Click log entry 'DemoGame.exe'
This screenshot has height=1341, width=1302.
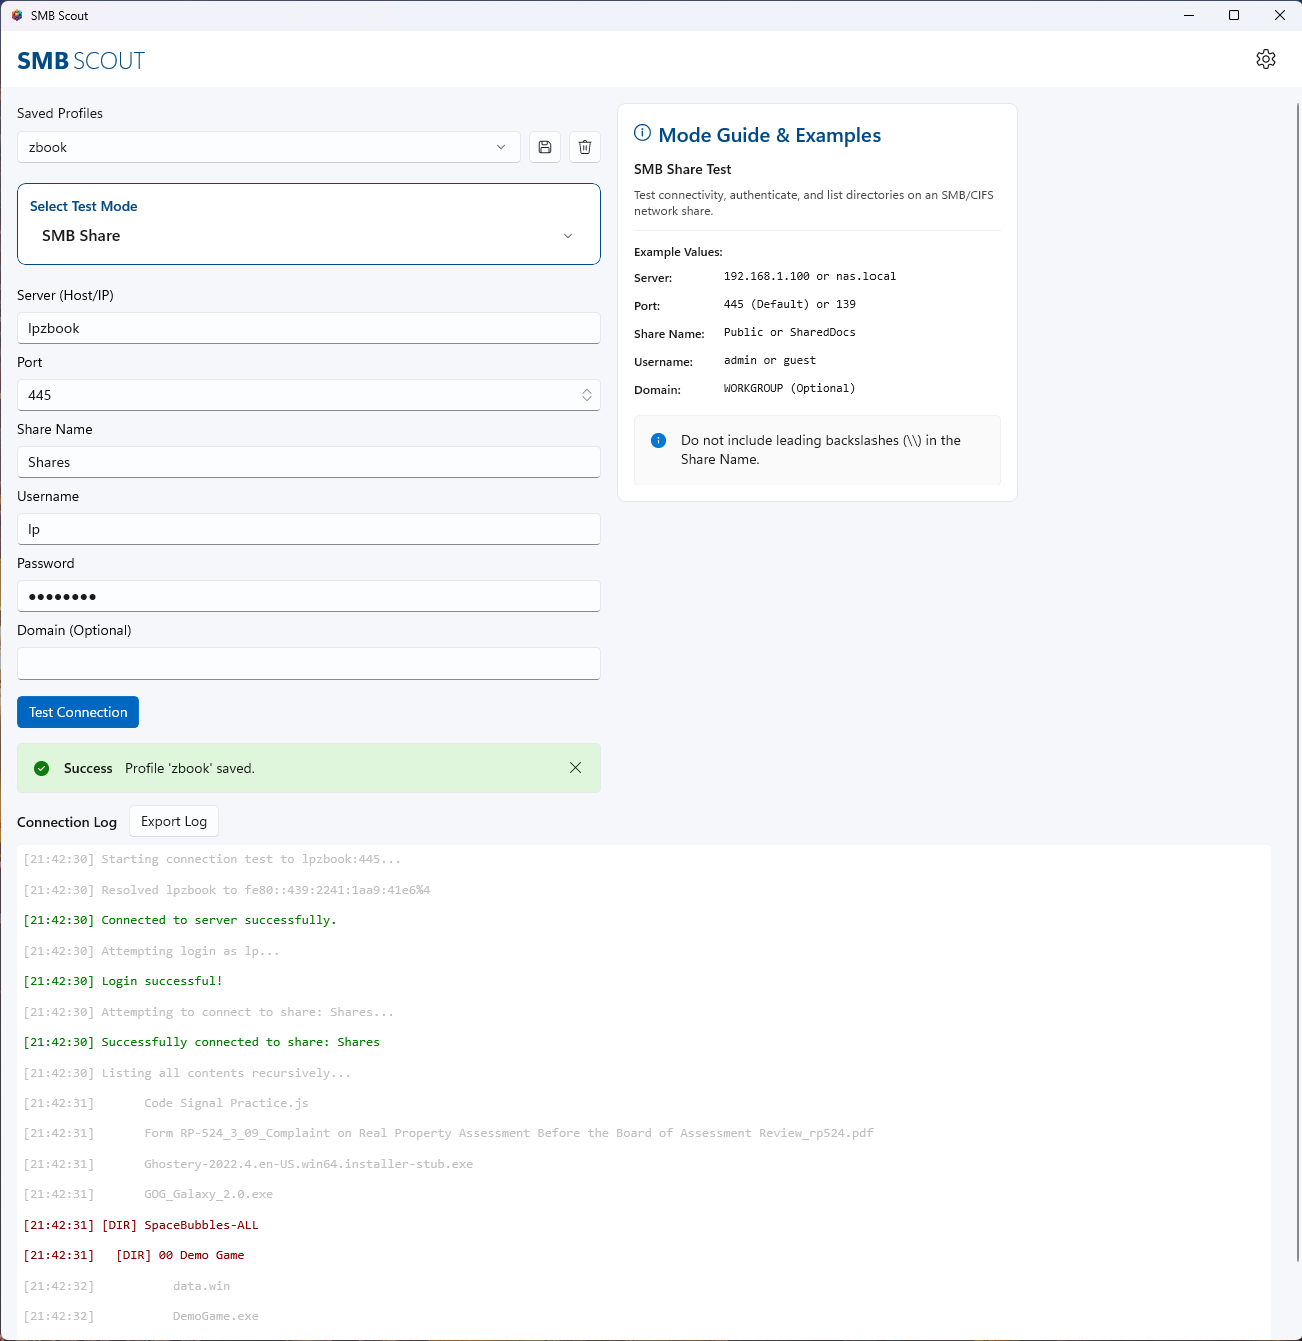tap(215, 1316)
